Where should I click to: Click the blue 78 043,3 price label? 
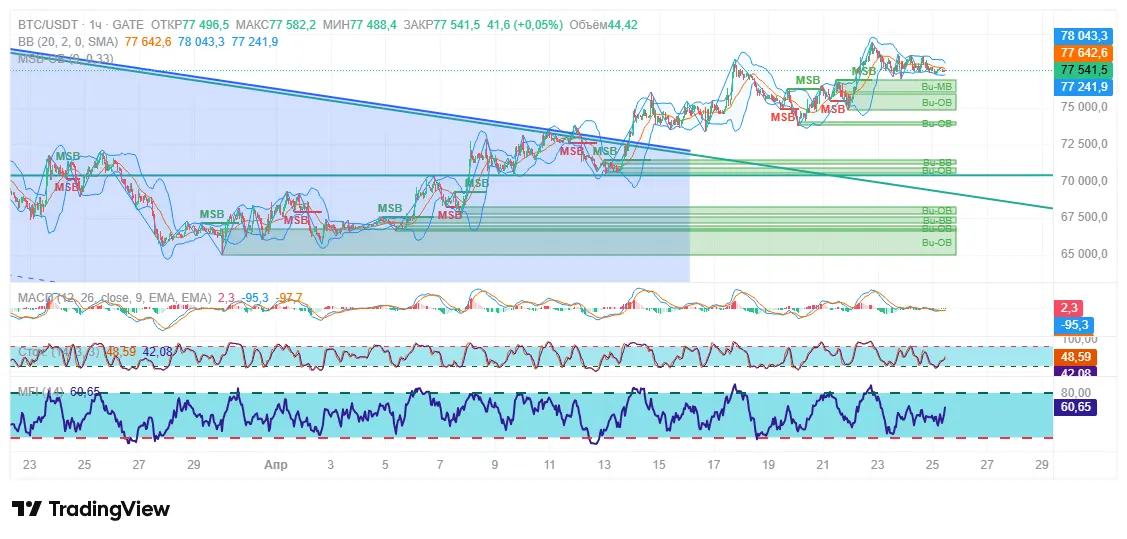tap(1083, 35)
